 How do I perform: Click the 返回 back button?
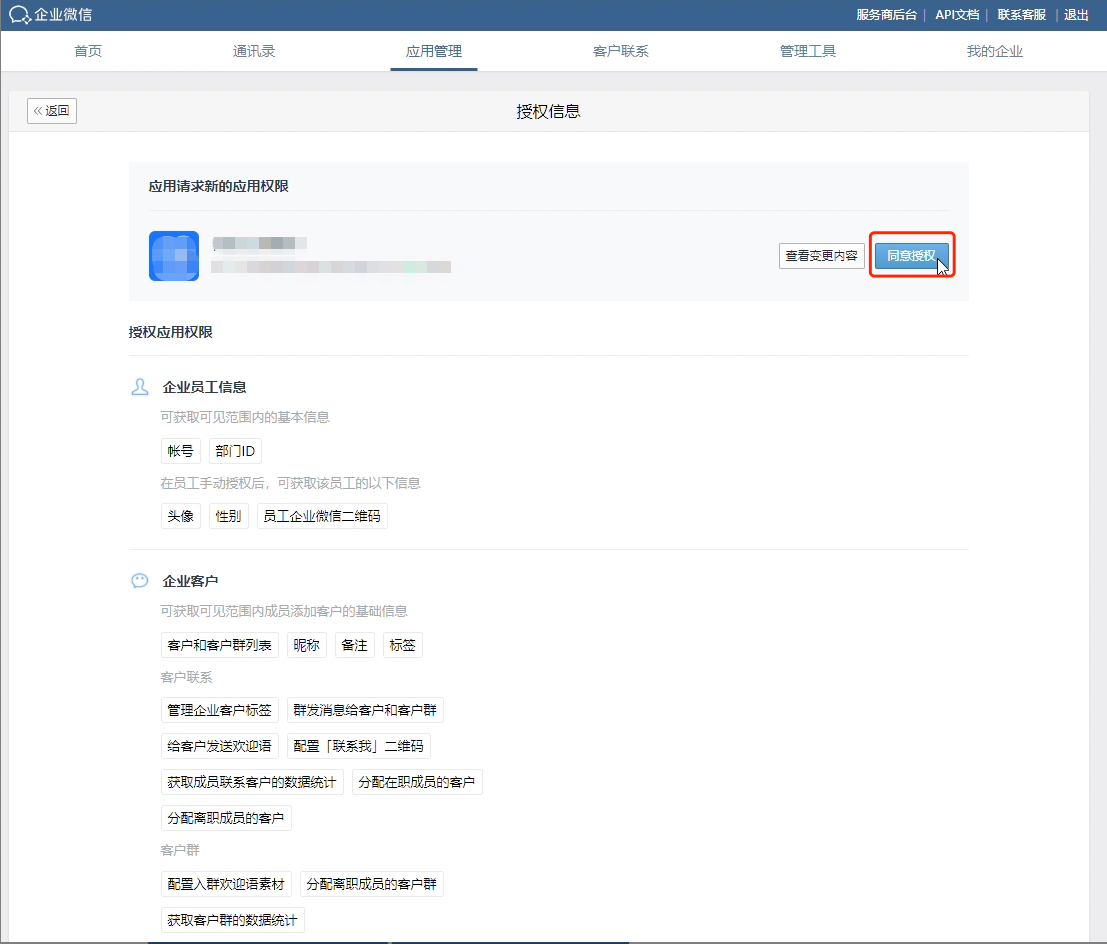52,111
